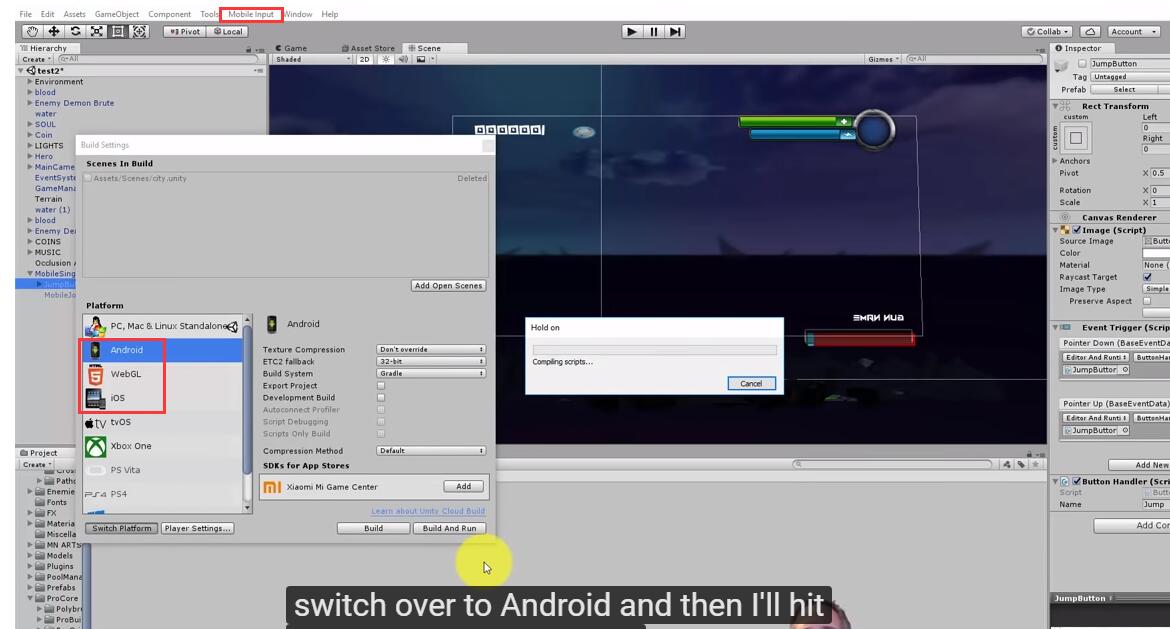This screenshot has width=1170, height=629.
Task: Expand Environment in Hierarchy
Action: click(30, 81)
